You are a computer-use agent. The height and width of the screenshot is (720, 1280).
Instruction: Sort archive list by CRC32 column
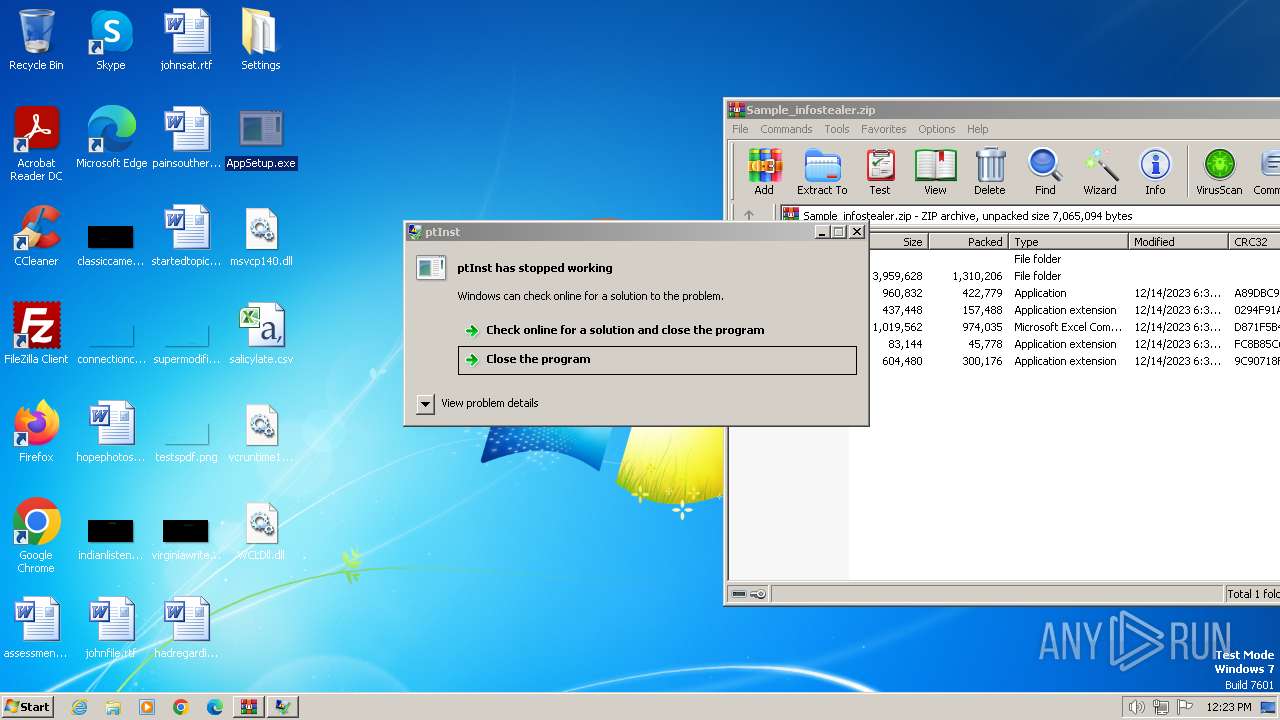tap(1254, 242)
